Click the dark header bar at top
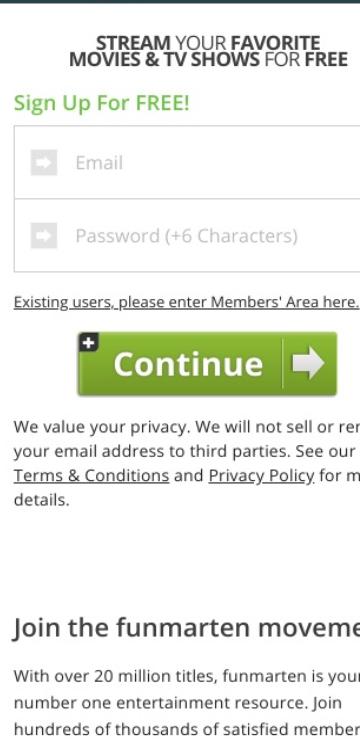Screen dimensions: 360x740 click(x=180, y=1)
